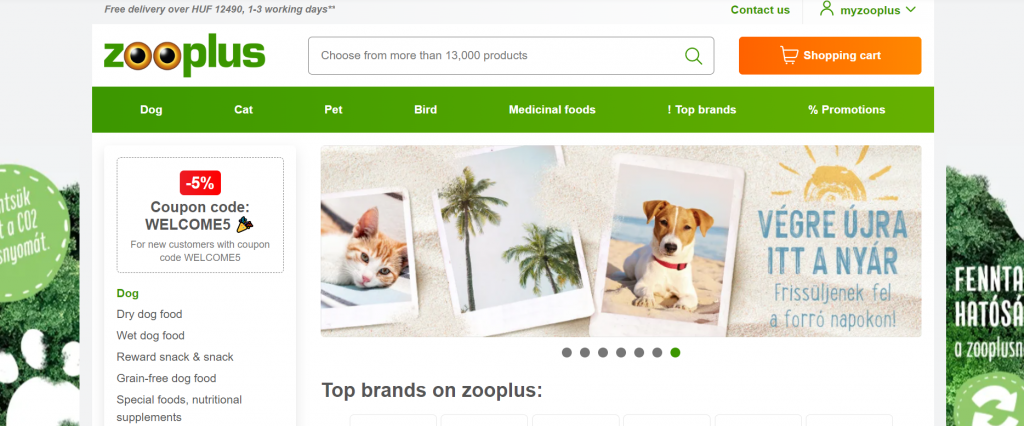Expand the myzooplus dropdown chevron
The image size is (1024, 426).
click(x=910, y=10)
